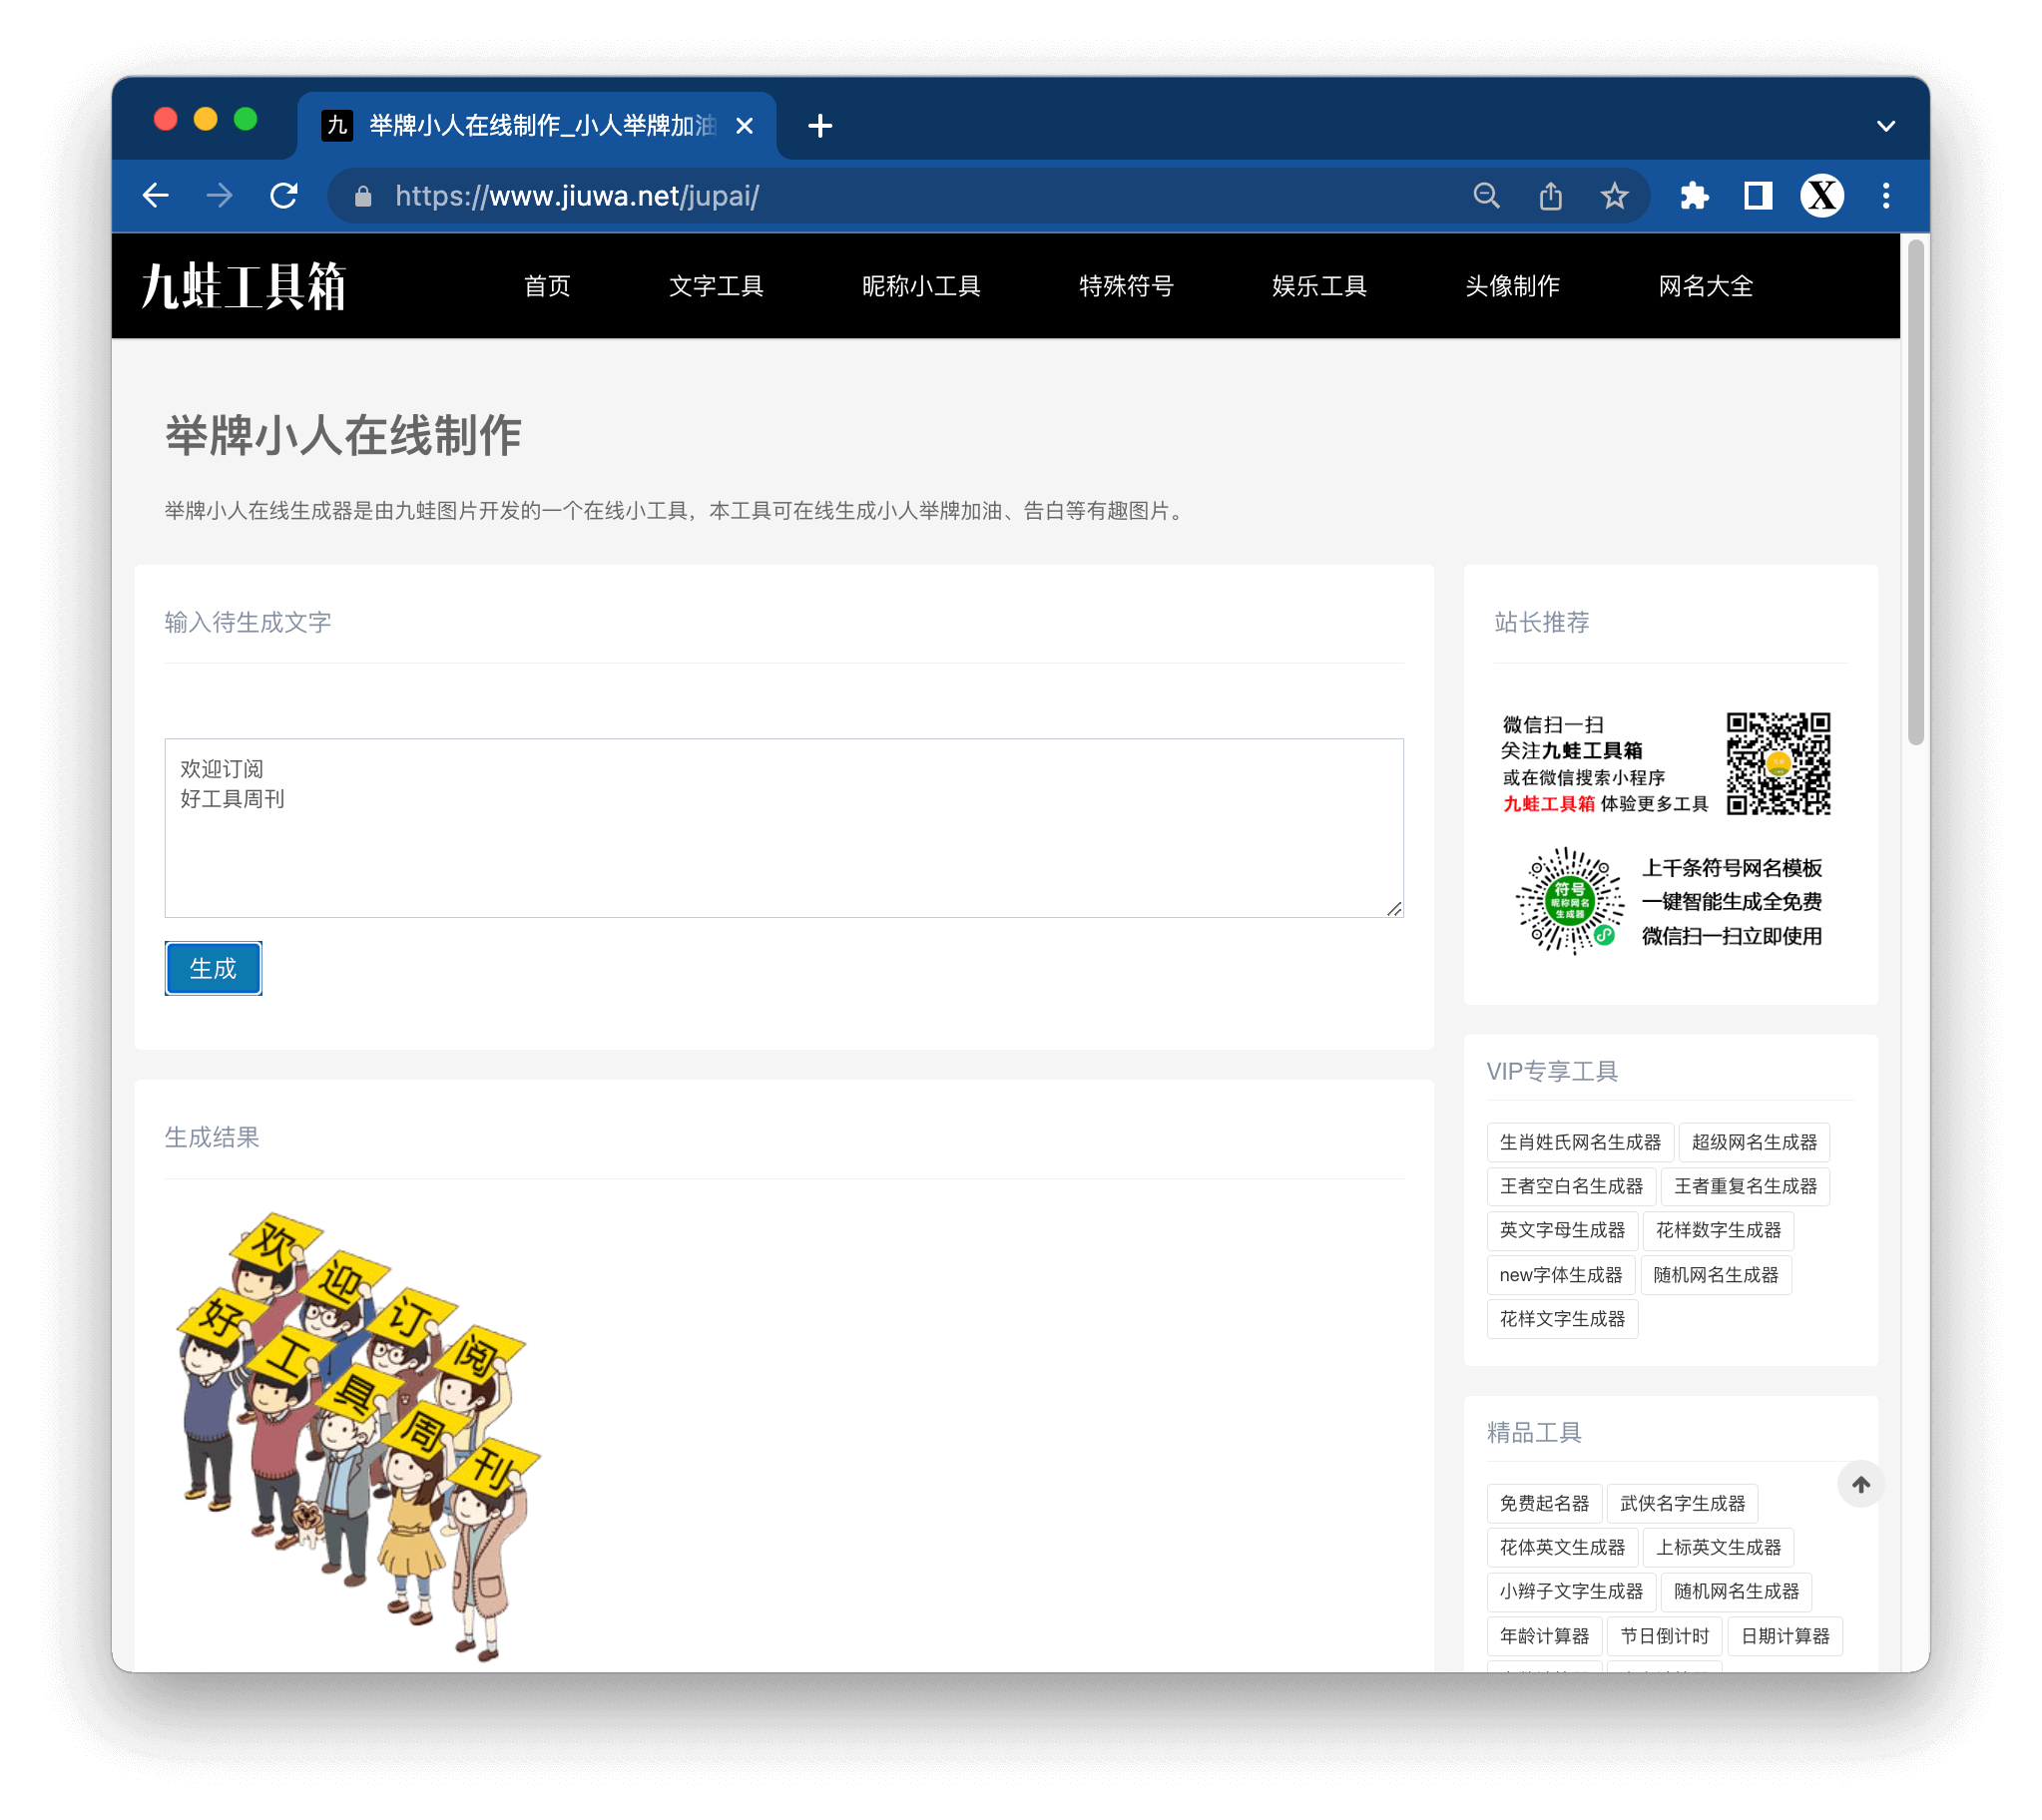Image resolution: width=2042 pixels, height=1820 pixels.
Task: Open the X profile avatar
Action: 1821,195
